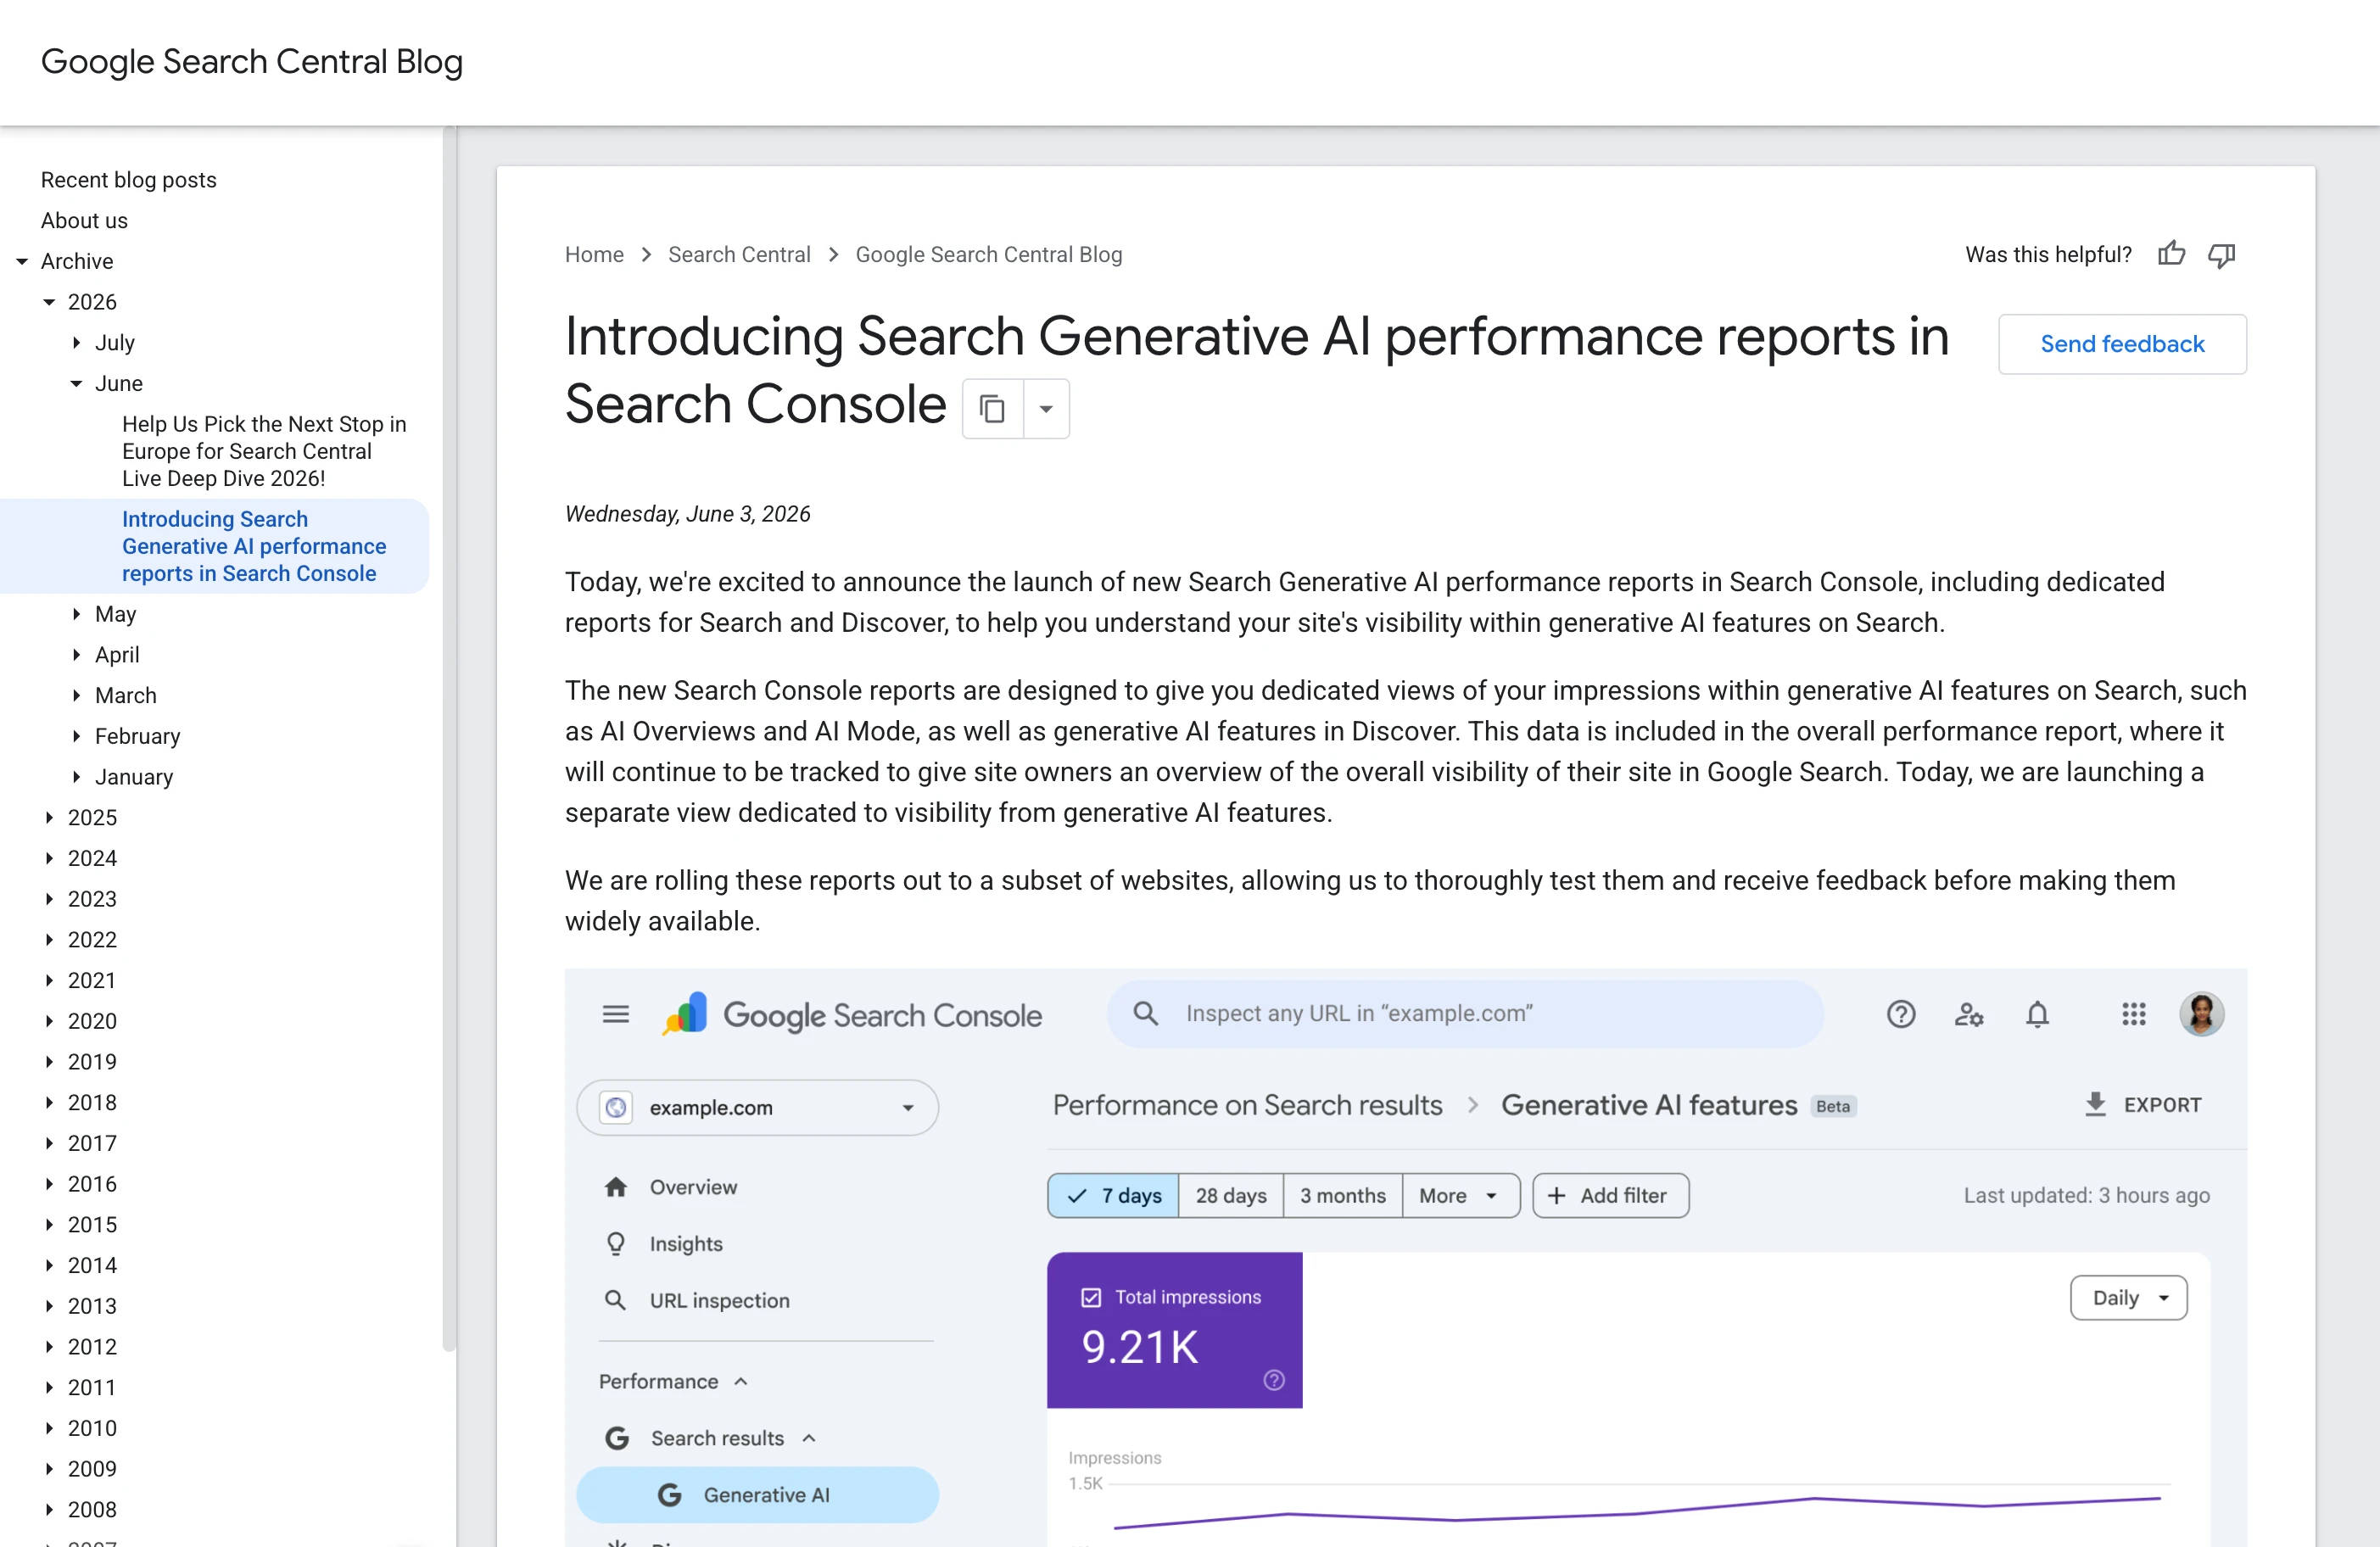Go to Google Search Central Blog breadcrumb

989,254
